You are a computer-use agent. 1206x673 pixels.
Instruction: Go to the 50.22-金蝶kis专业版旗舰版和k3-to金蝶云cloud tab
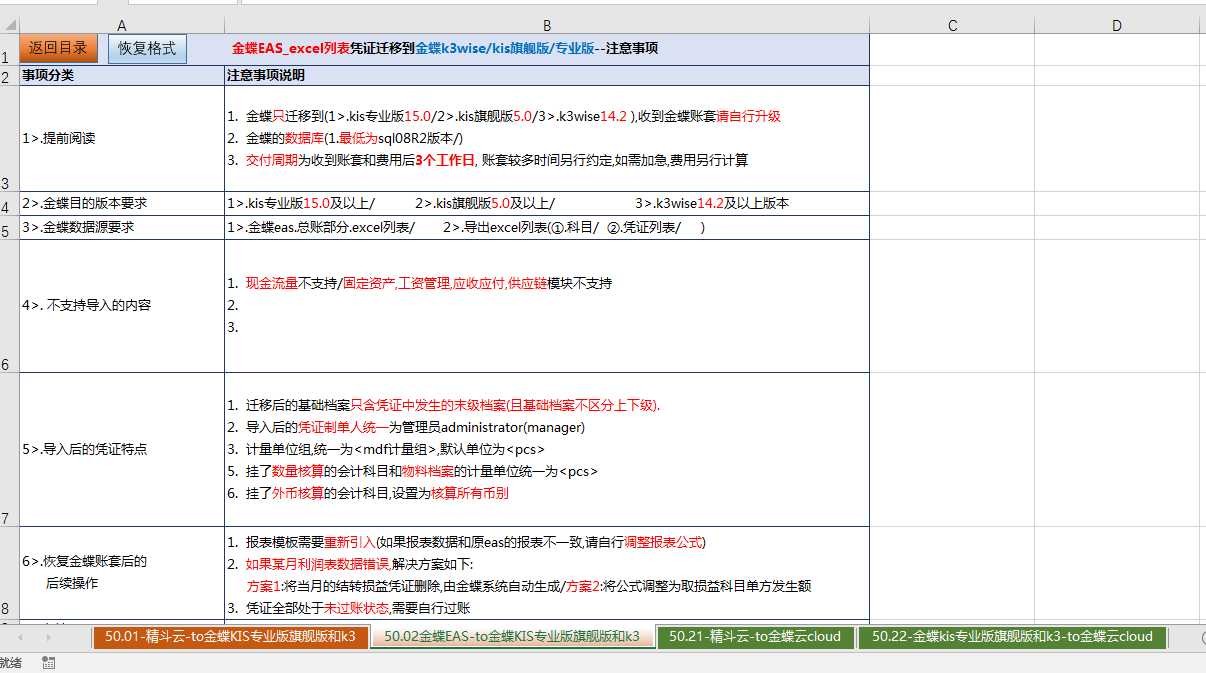click(x=1012, y=636)
